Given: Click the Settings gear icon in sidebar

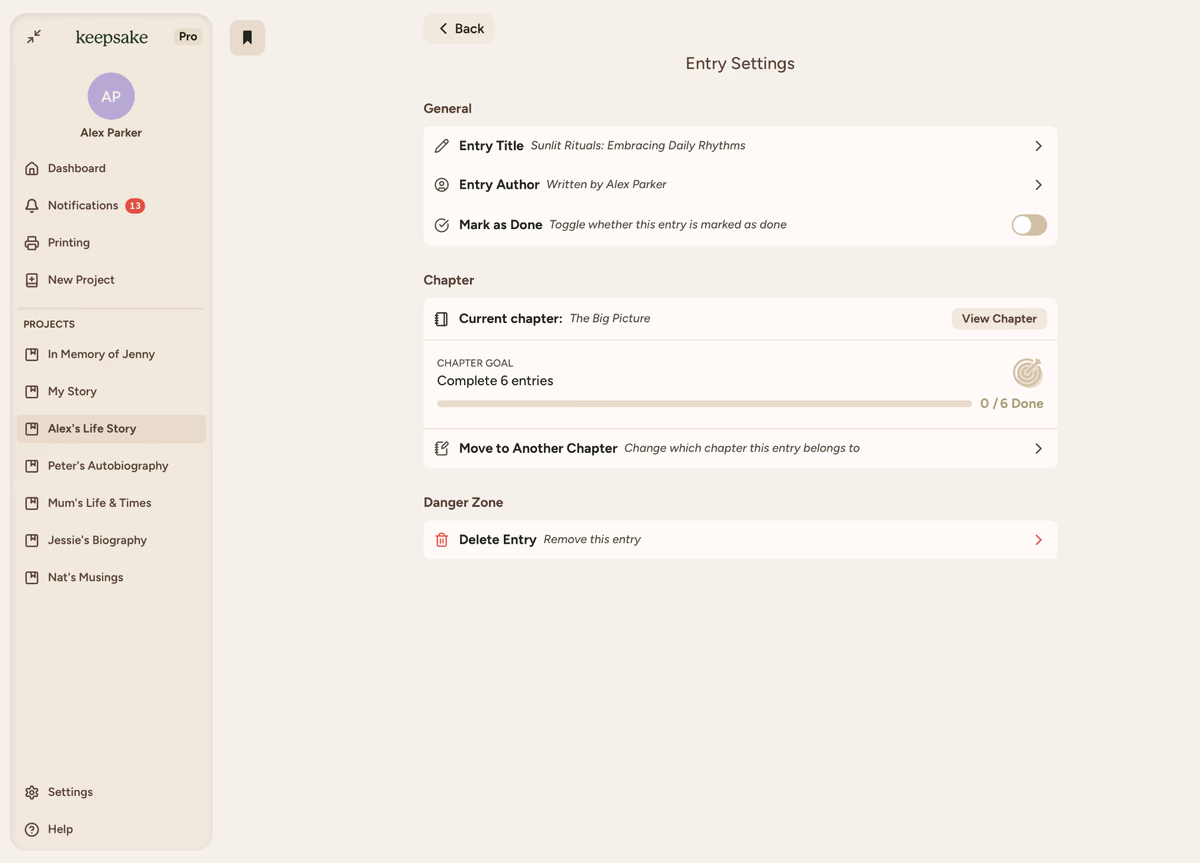Looking at the screenshot, I should coord(32,792).
